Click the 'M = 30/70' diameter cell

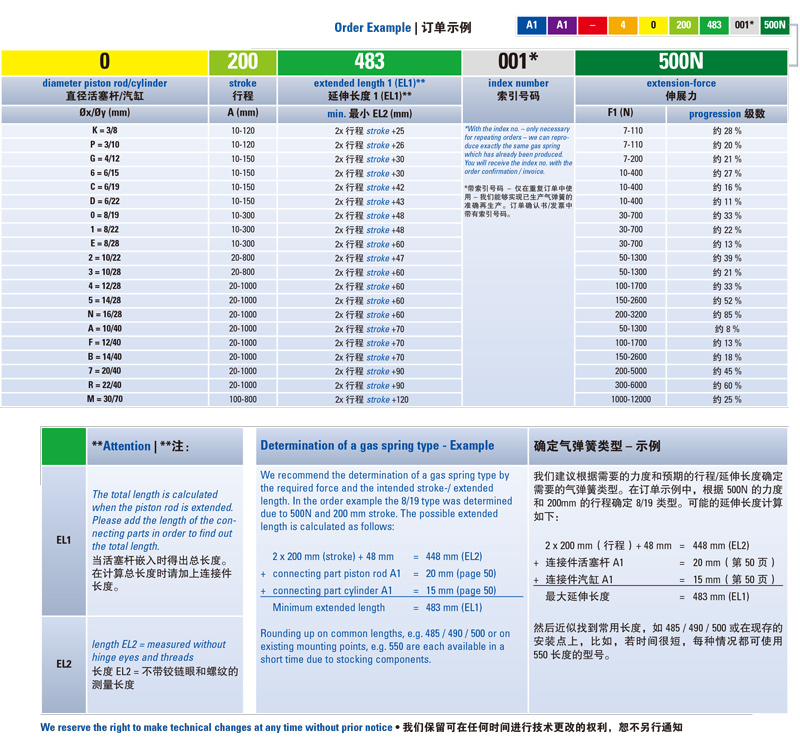click(x=105, y=399)
